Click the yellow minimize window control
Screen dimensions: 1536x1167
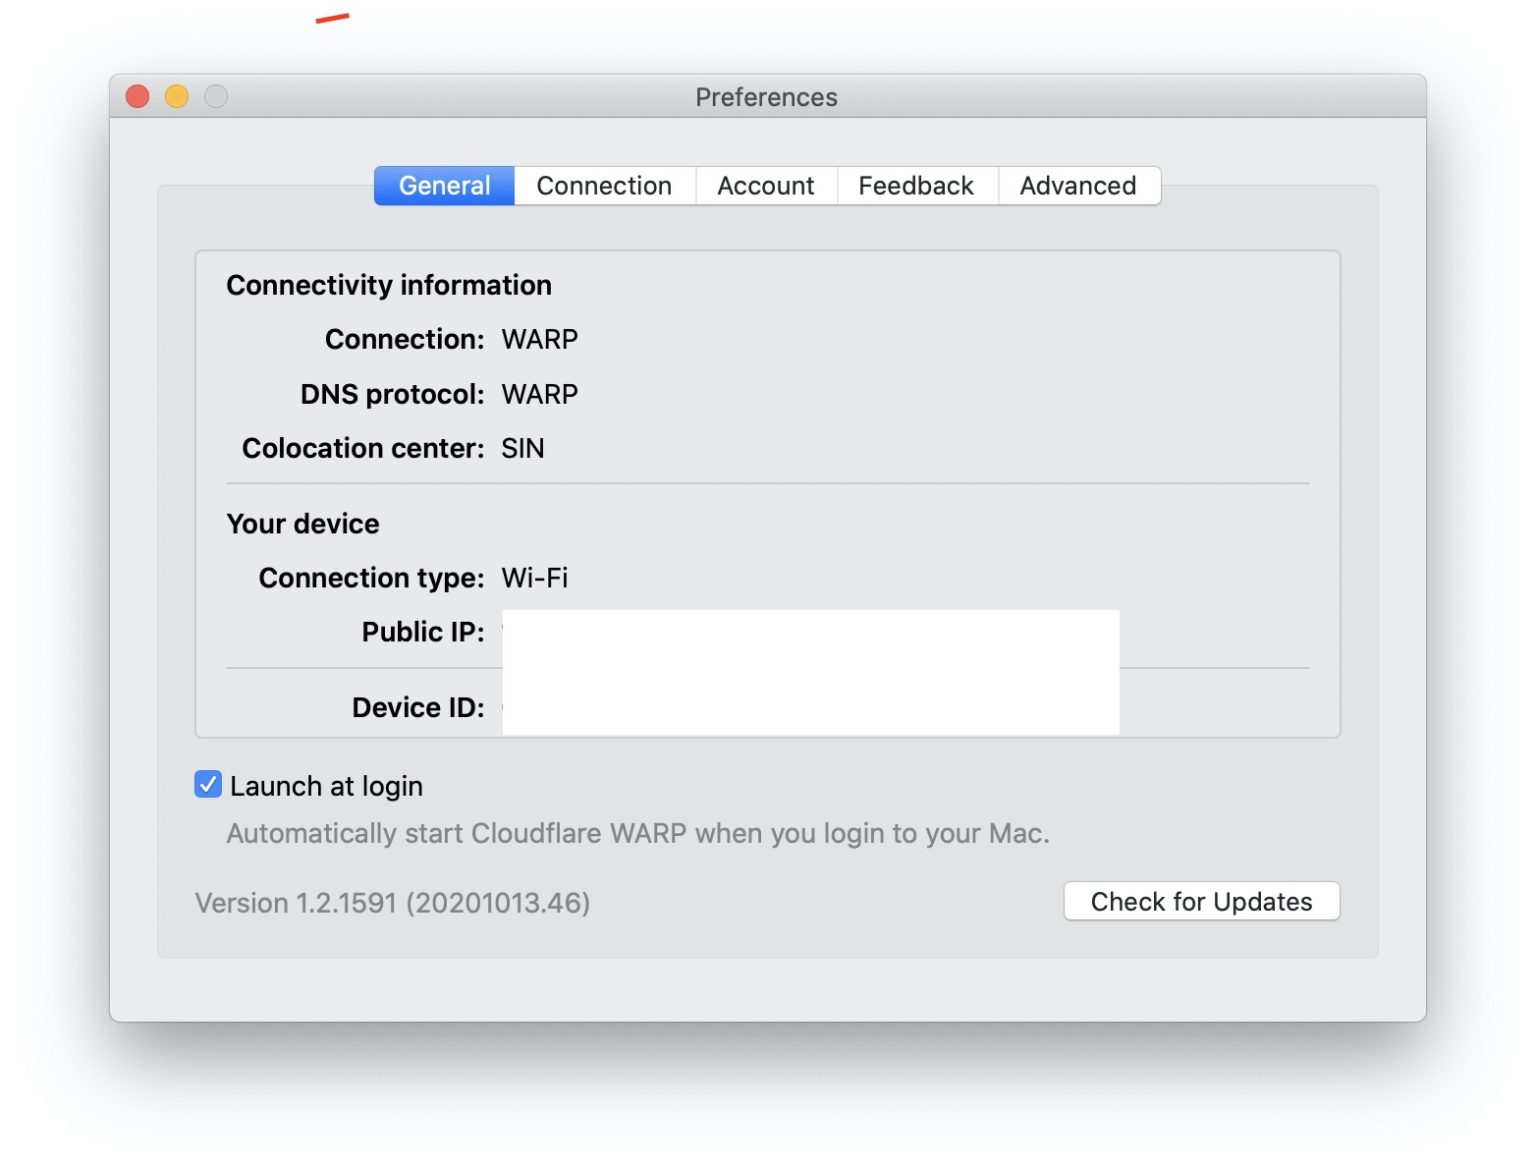(177, 96)
